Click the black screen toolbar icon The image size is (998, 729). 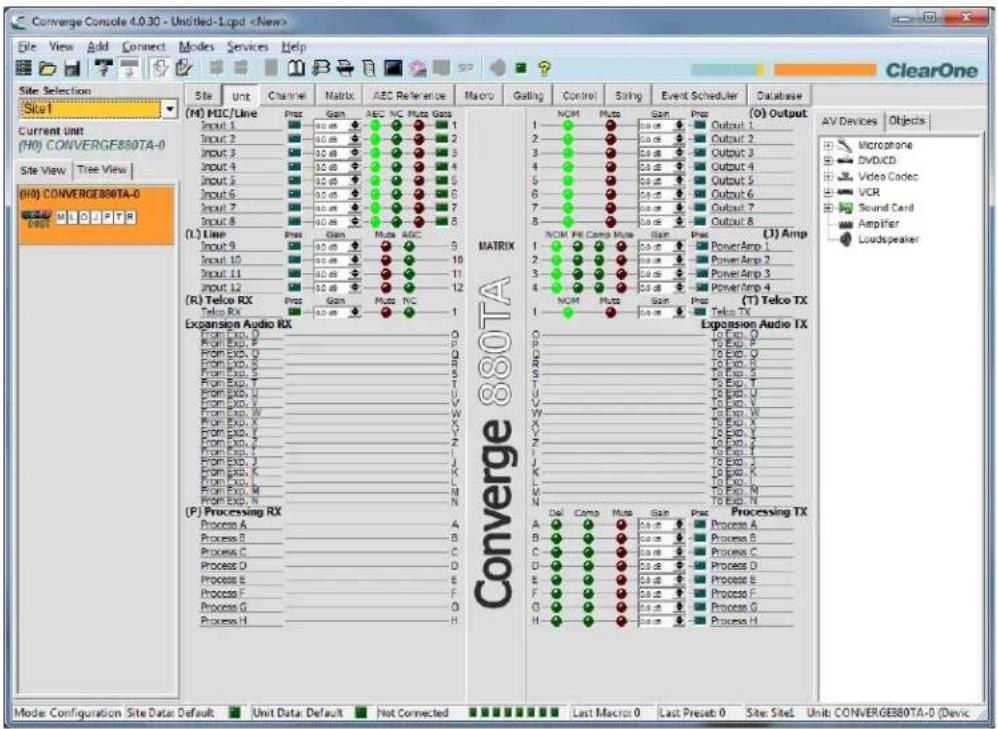click(393, 67)
